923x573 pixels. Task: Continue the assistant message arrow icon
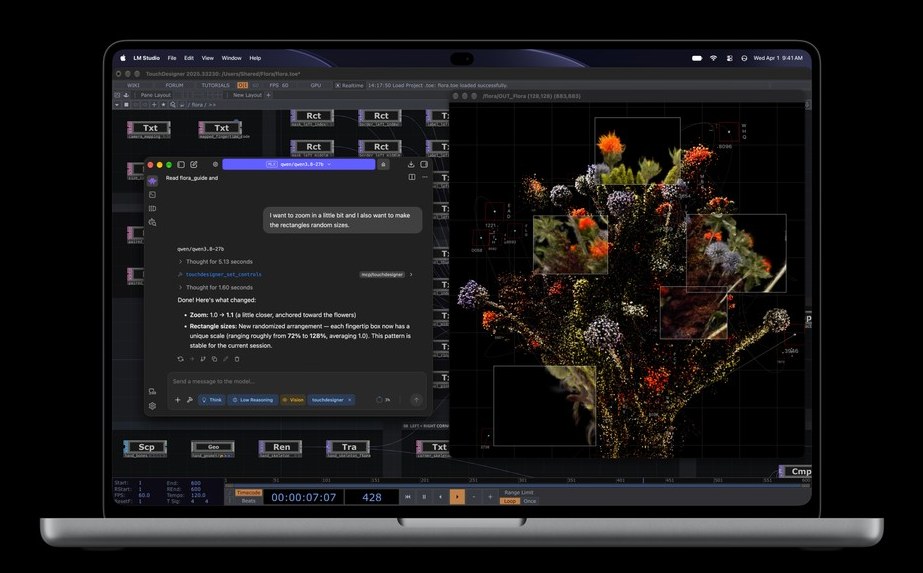[192, 359]
